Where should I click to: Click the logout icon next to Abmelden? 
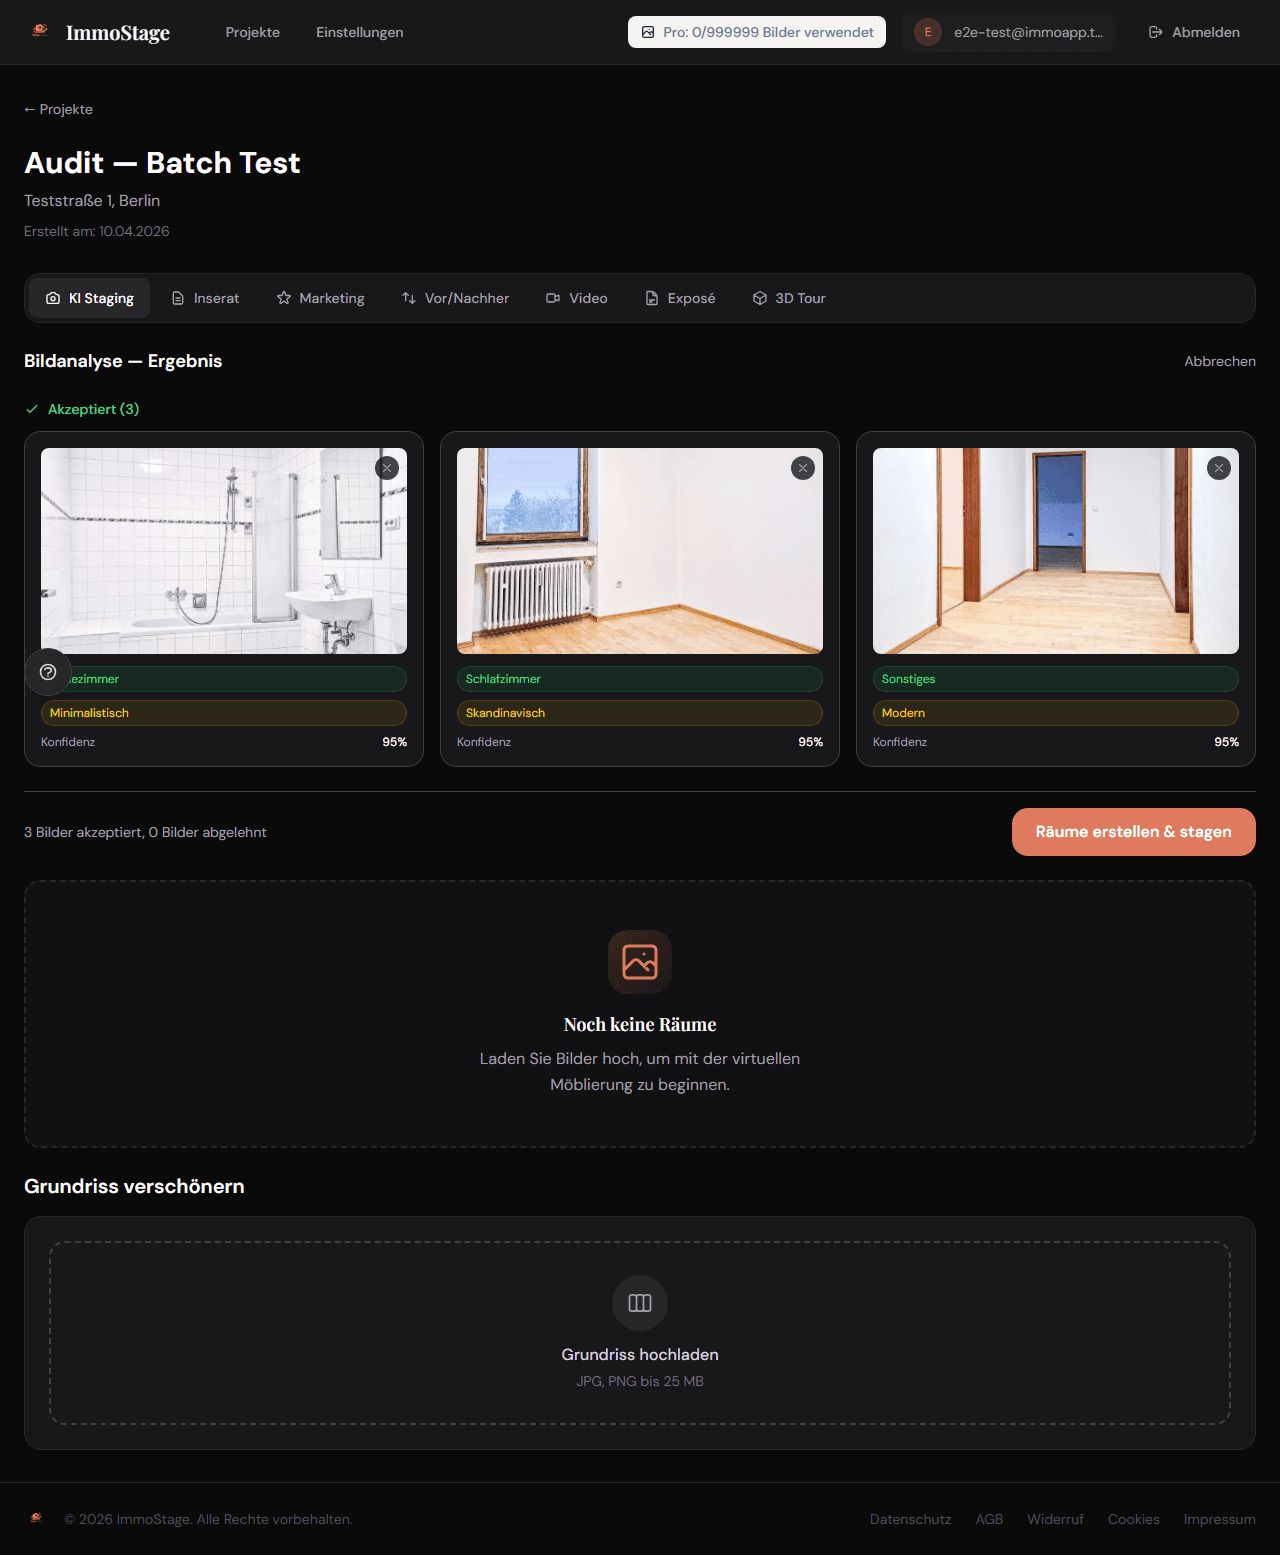(1154, 31)
